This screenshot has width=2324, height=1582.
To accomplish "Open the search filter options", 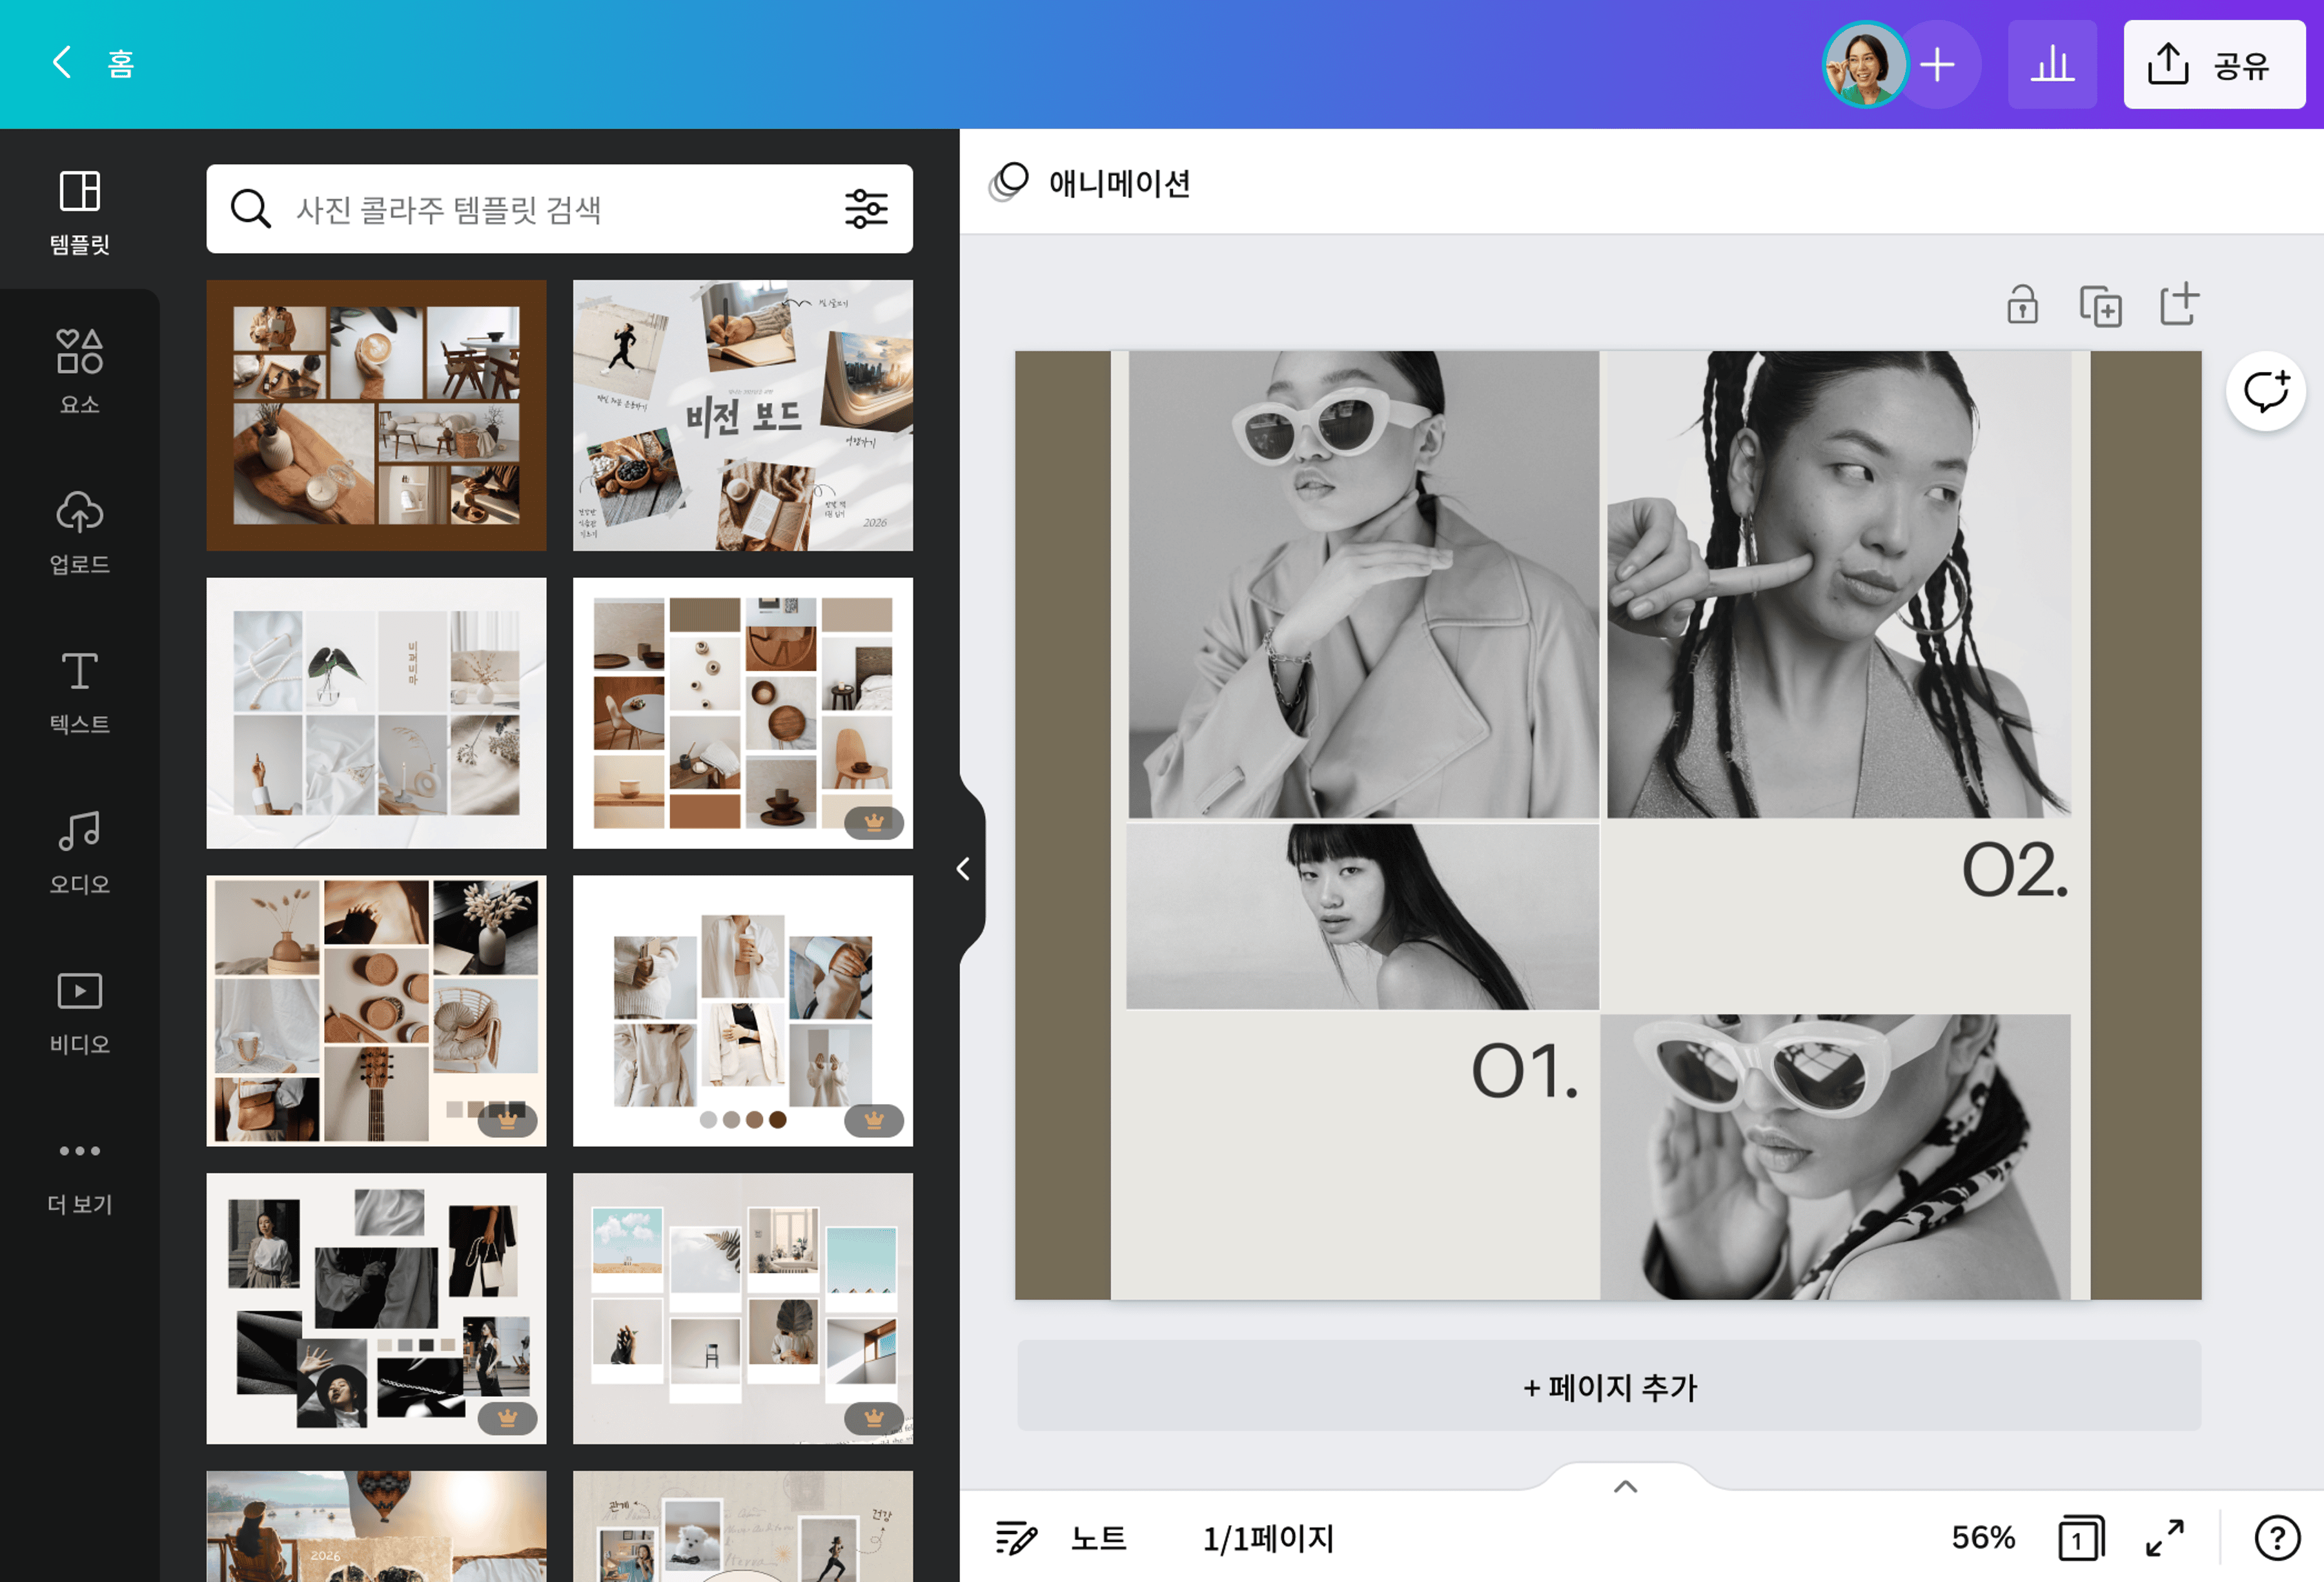I will pyautogui.click(x=866, y=209).
